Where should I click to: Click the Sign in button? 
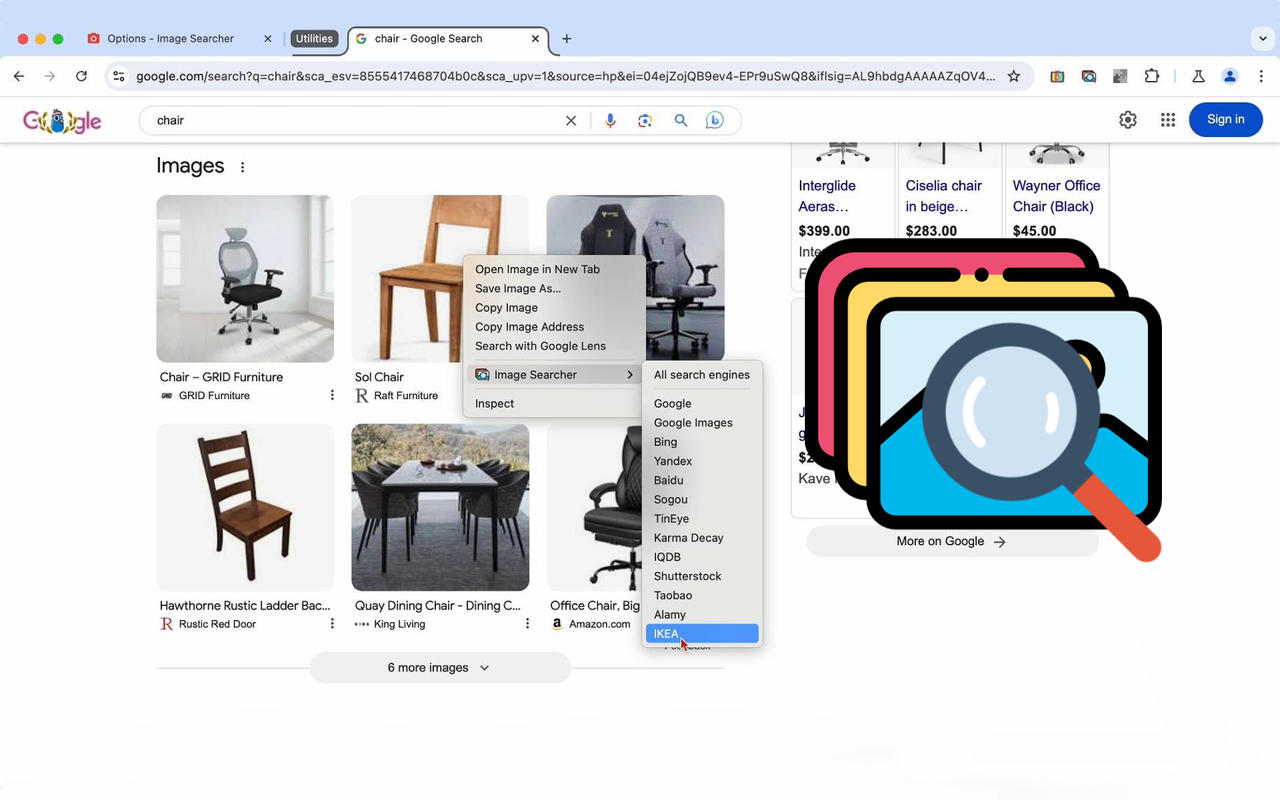[x=1225, y=119]
